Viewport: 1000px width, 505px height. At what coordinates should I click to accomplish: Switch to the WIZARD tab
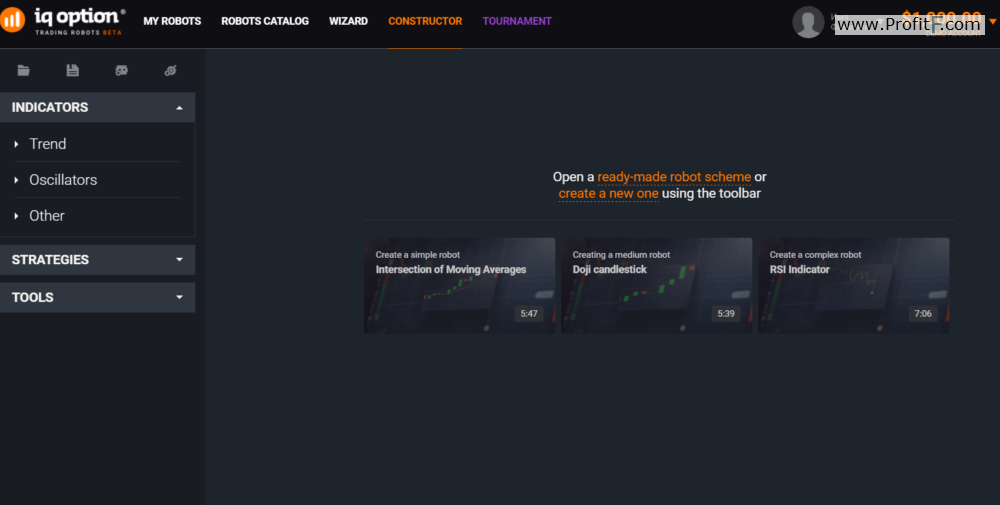(x=348, y=21)
